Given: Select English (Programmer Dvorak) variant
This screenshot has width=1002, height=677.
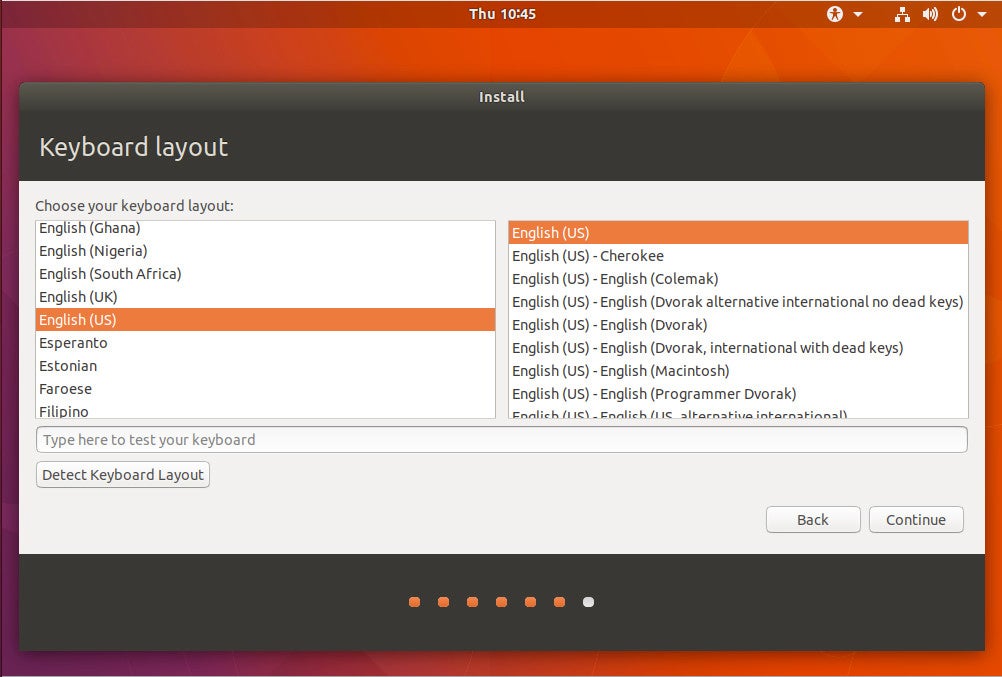Looking at the screenshot, I should (738, 394).
